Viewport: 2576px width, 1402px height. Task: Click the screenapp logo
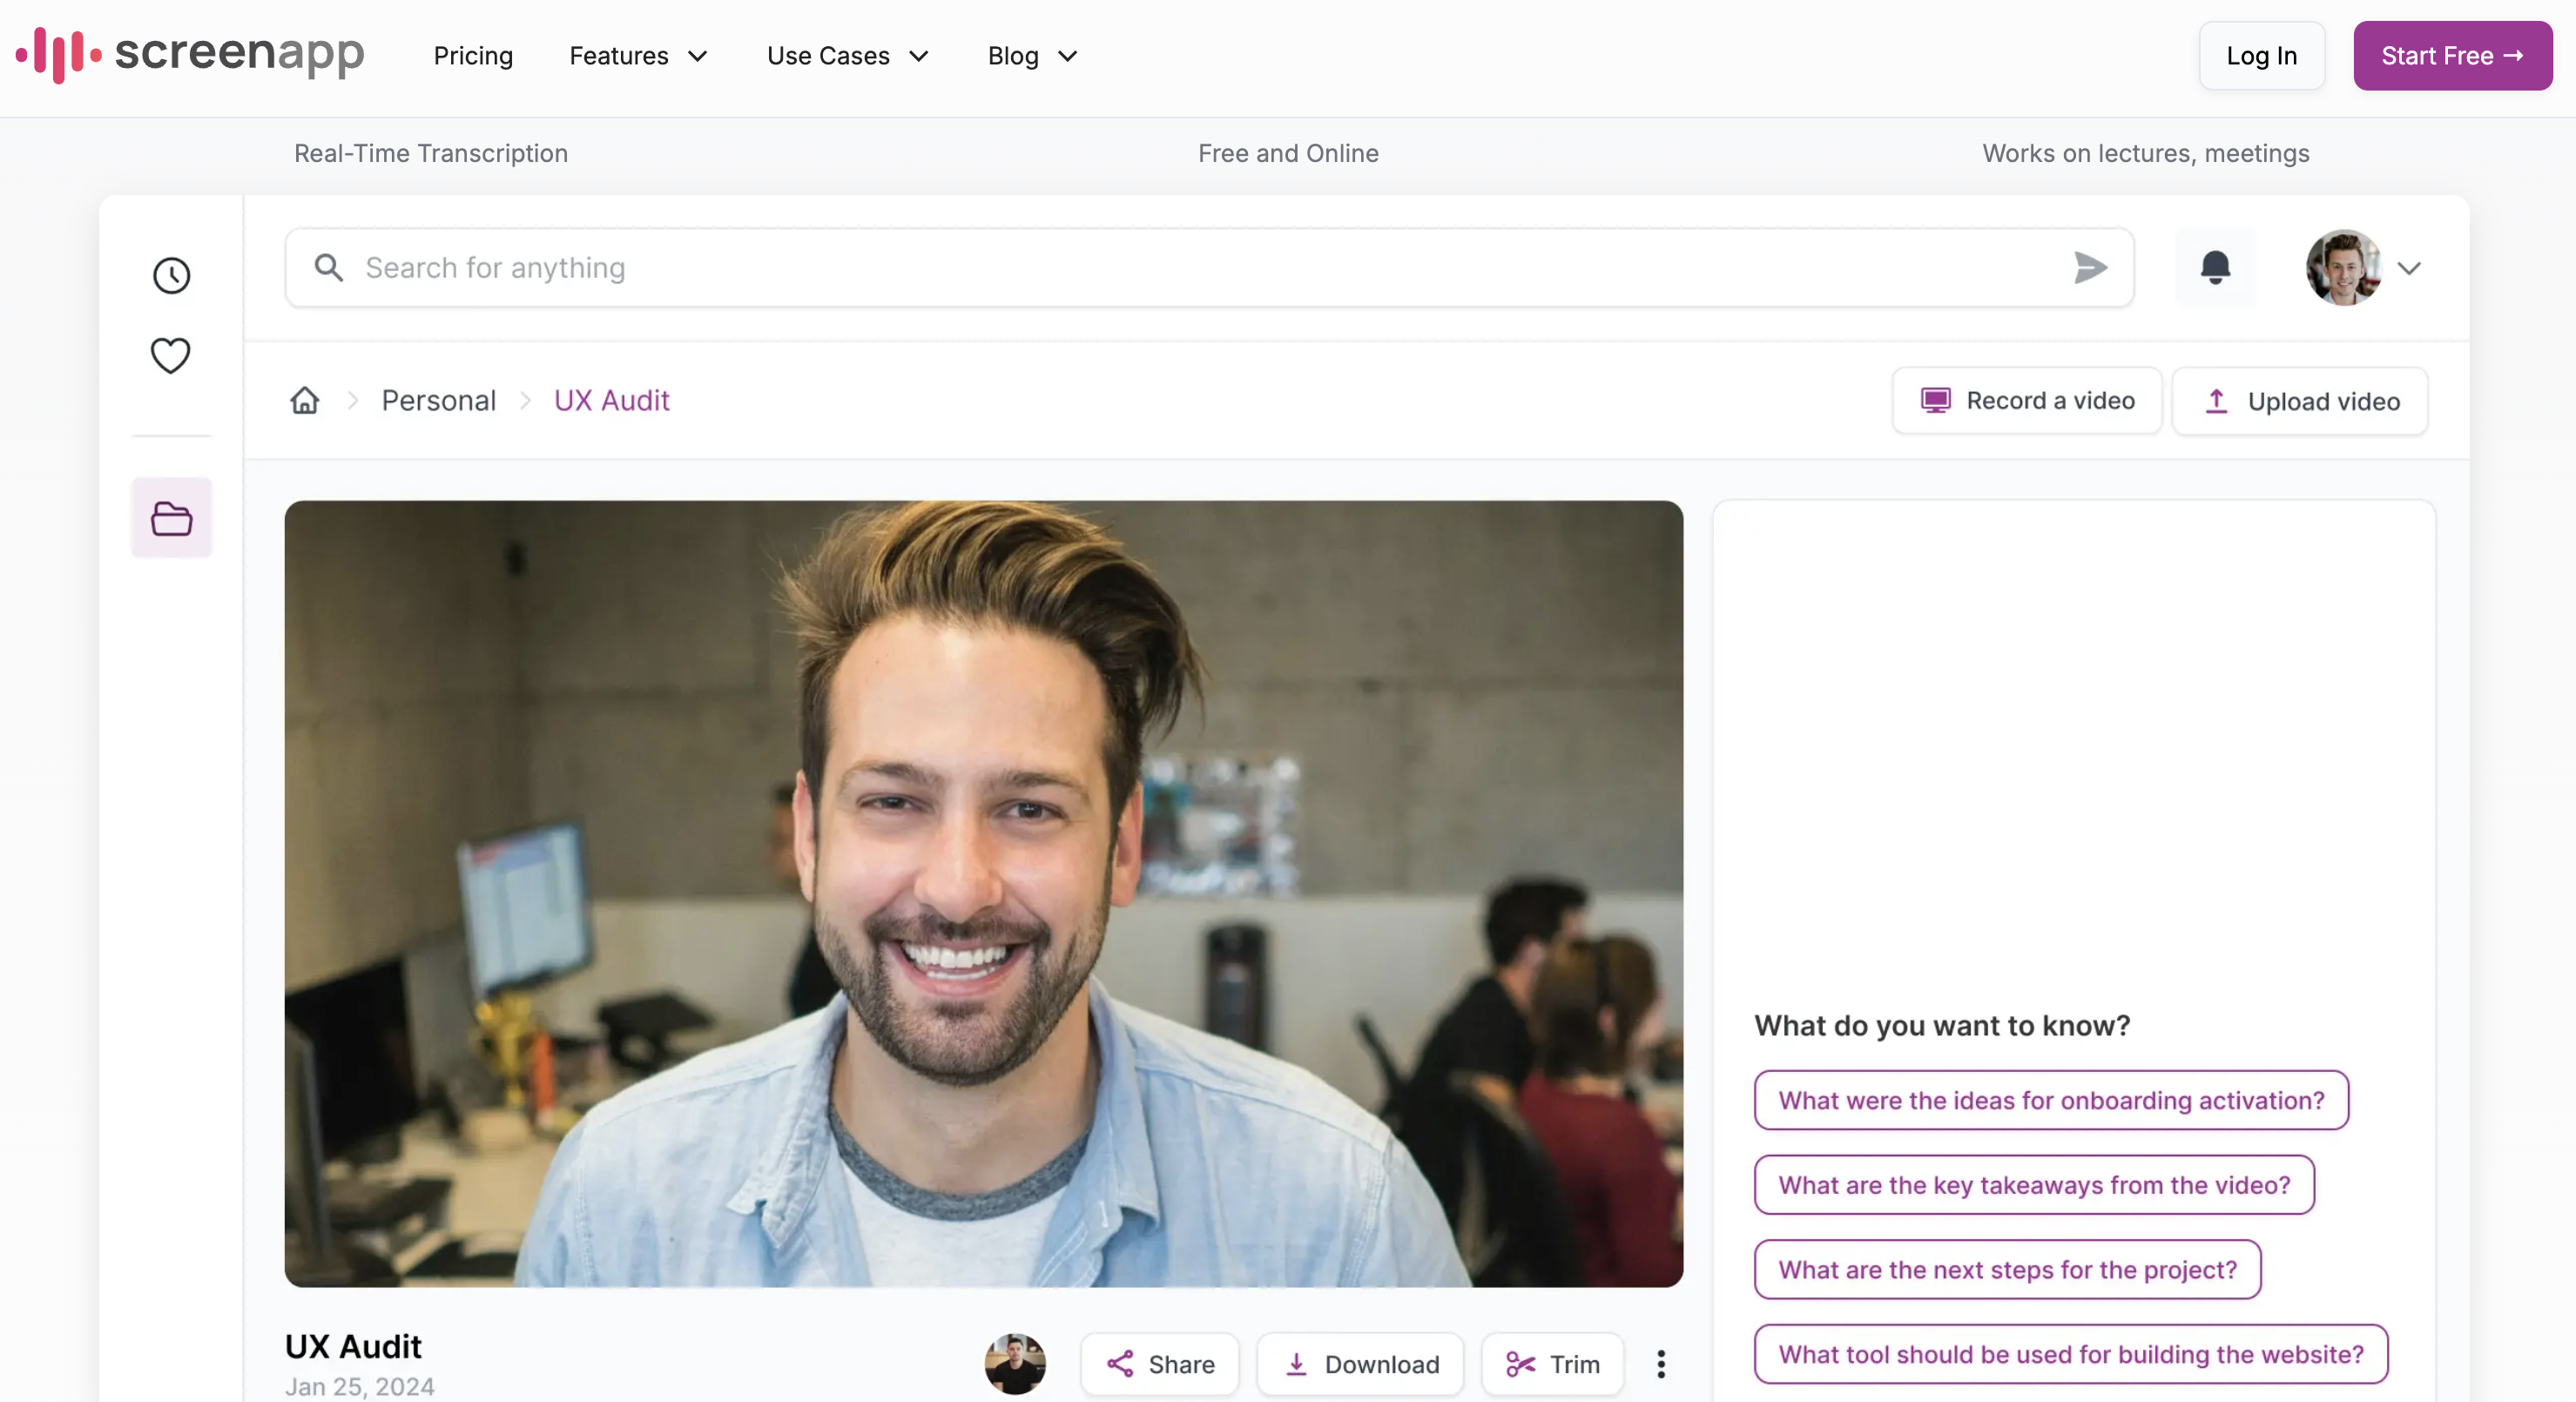pos(190,55)
